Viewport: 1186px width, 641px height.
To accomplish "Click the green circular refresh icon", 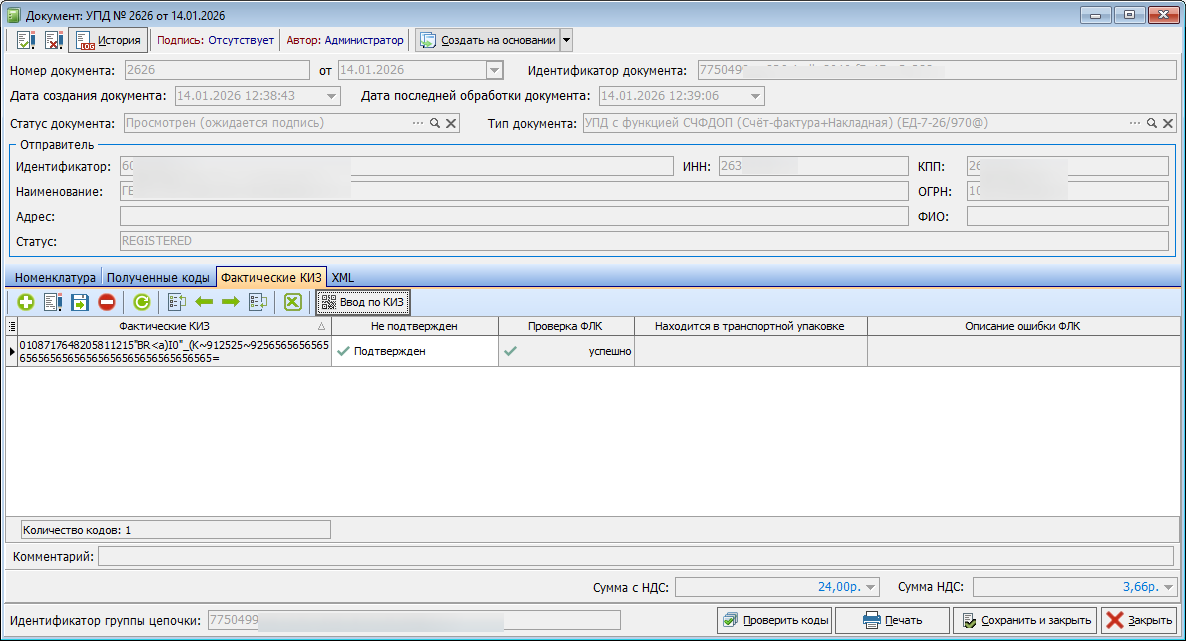I will click(142, 301).
